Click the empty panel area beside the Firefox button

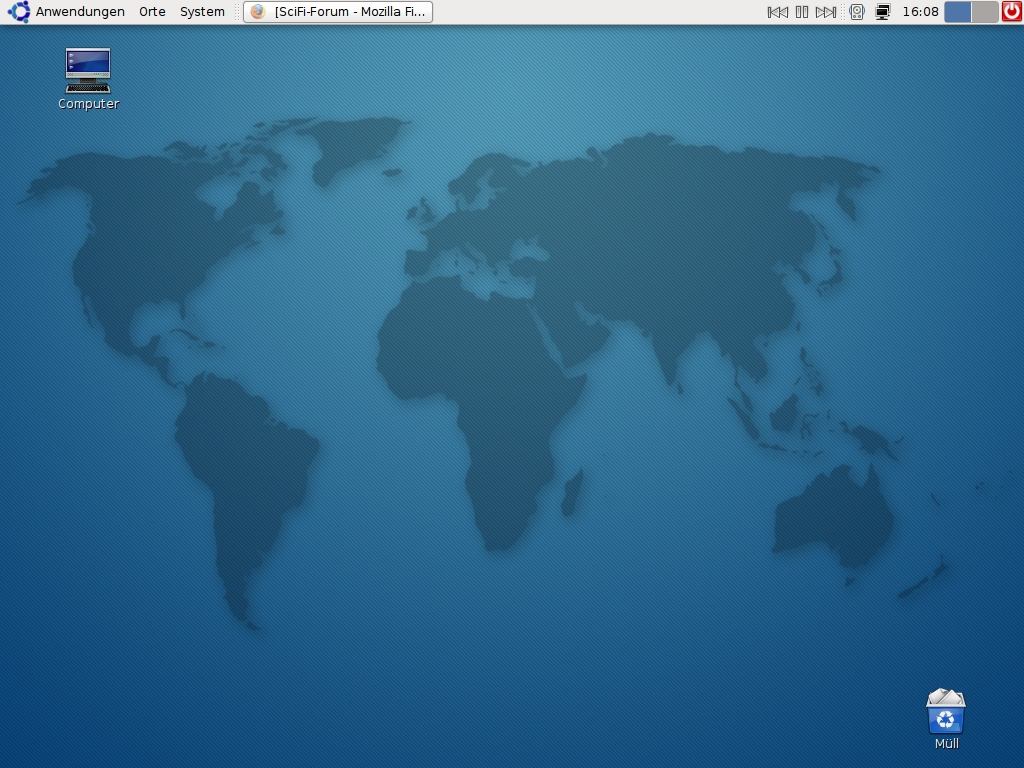pos(600,12)
